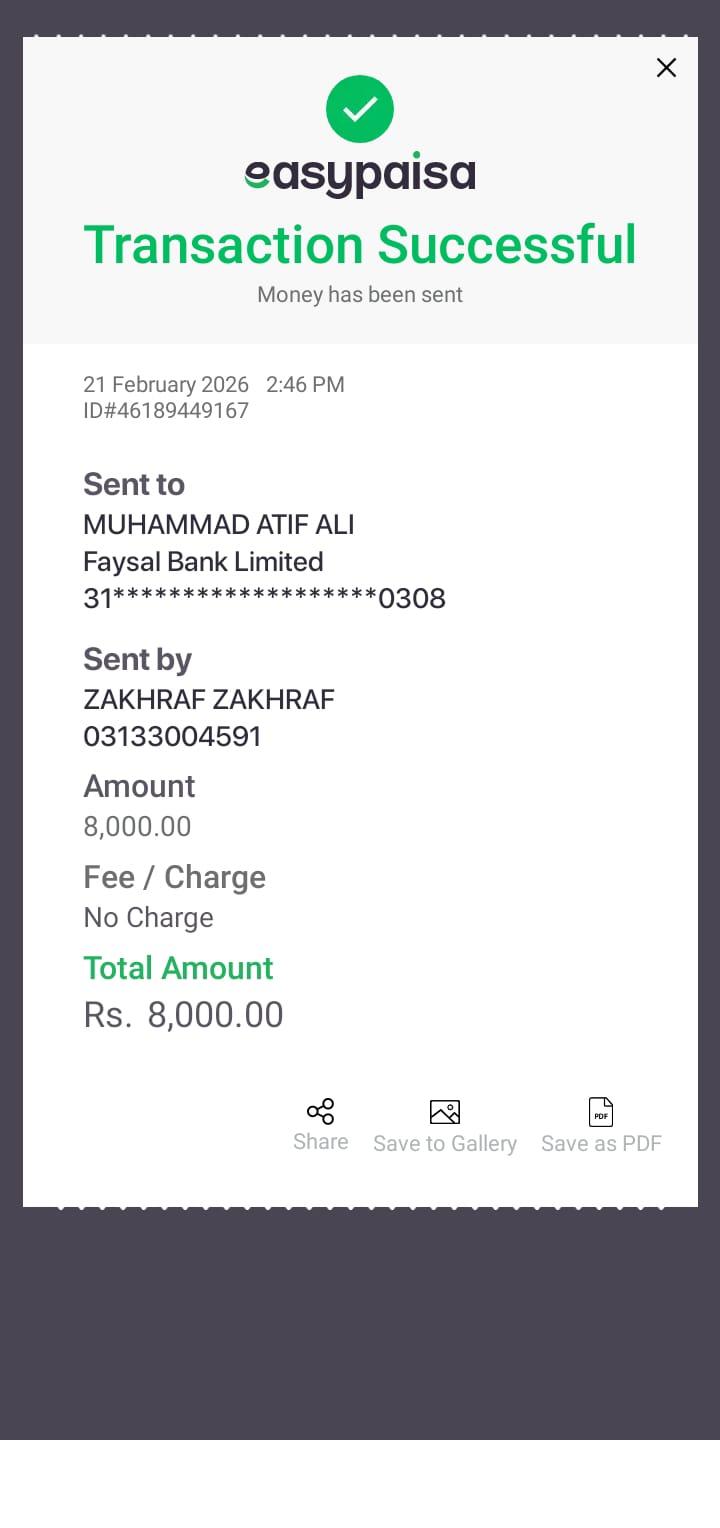The image size is (720, 1528).
Task: Tap the 21 February 2026 date
Action: (x=166, y=385)
